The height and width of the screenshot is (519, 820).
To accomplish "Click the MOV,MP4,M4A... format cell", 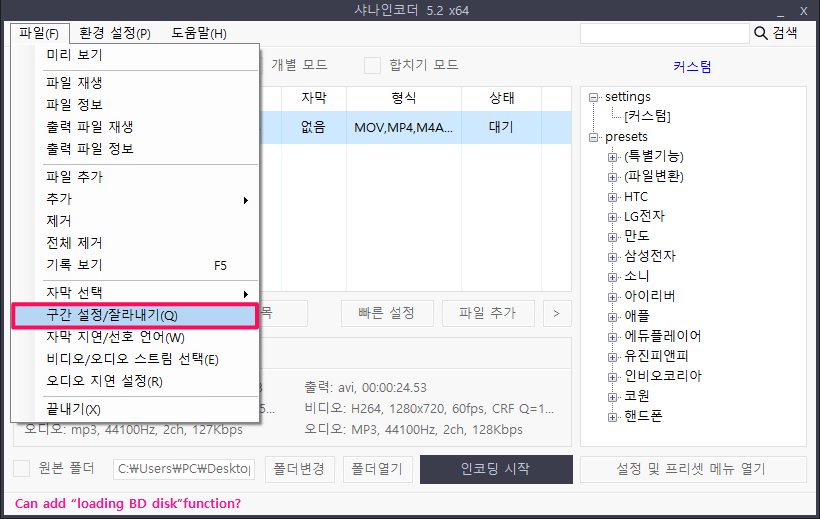I will tap(404, 127).
